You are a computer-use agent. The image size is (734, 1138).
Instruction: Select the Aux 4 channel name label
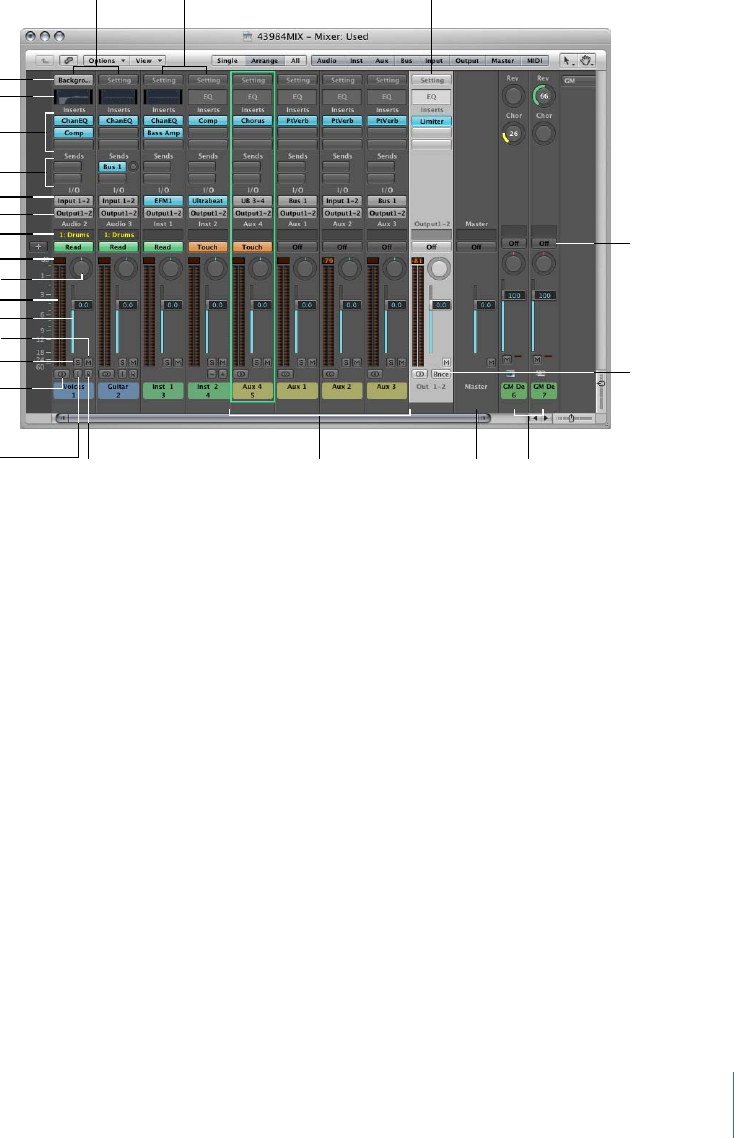tap(253, 390)
